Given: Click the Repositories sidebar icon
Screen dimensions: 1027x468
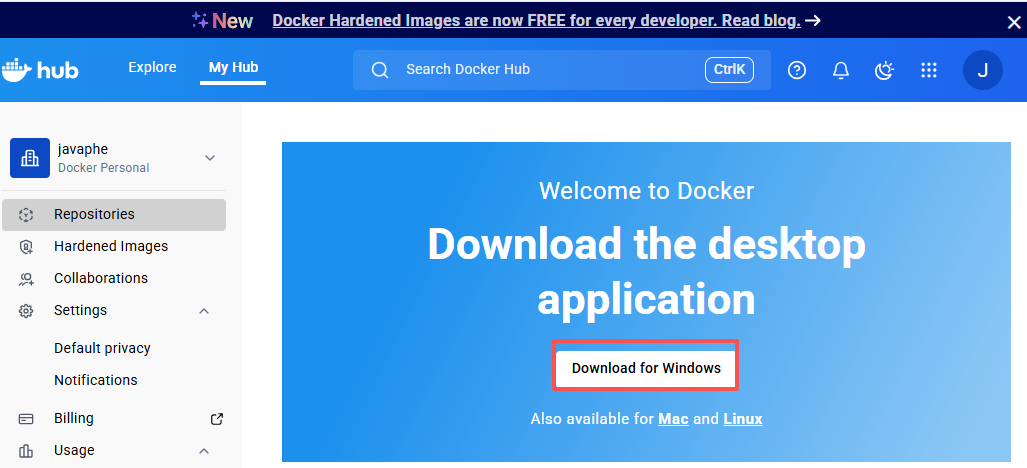Looking at the screenshot, I should pos(26,215).
